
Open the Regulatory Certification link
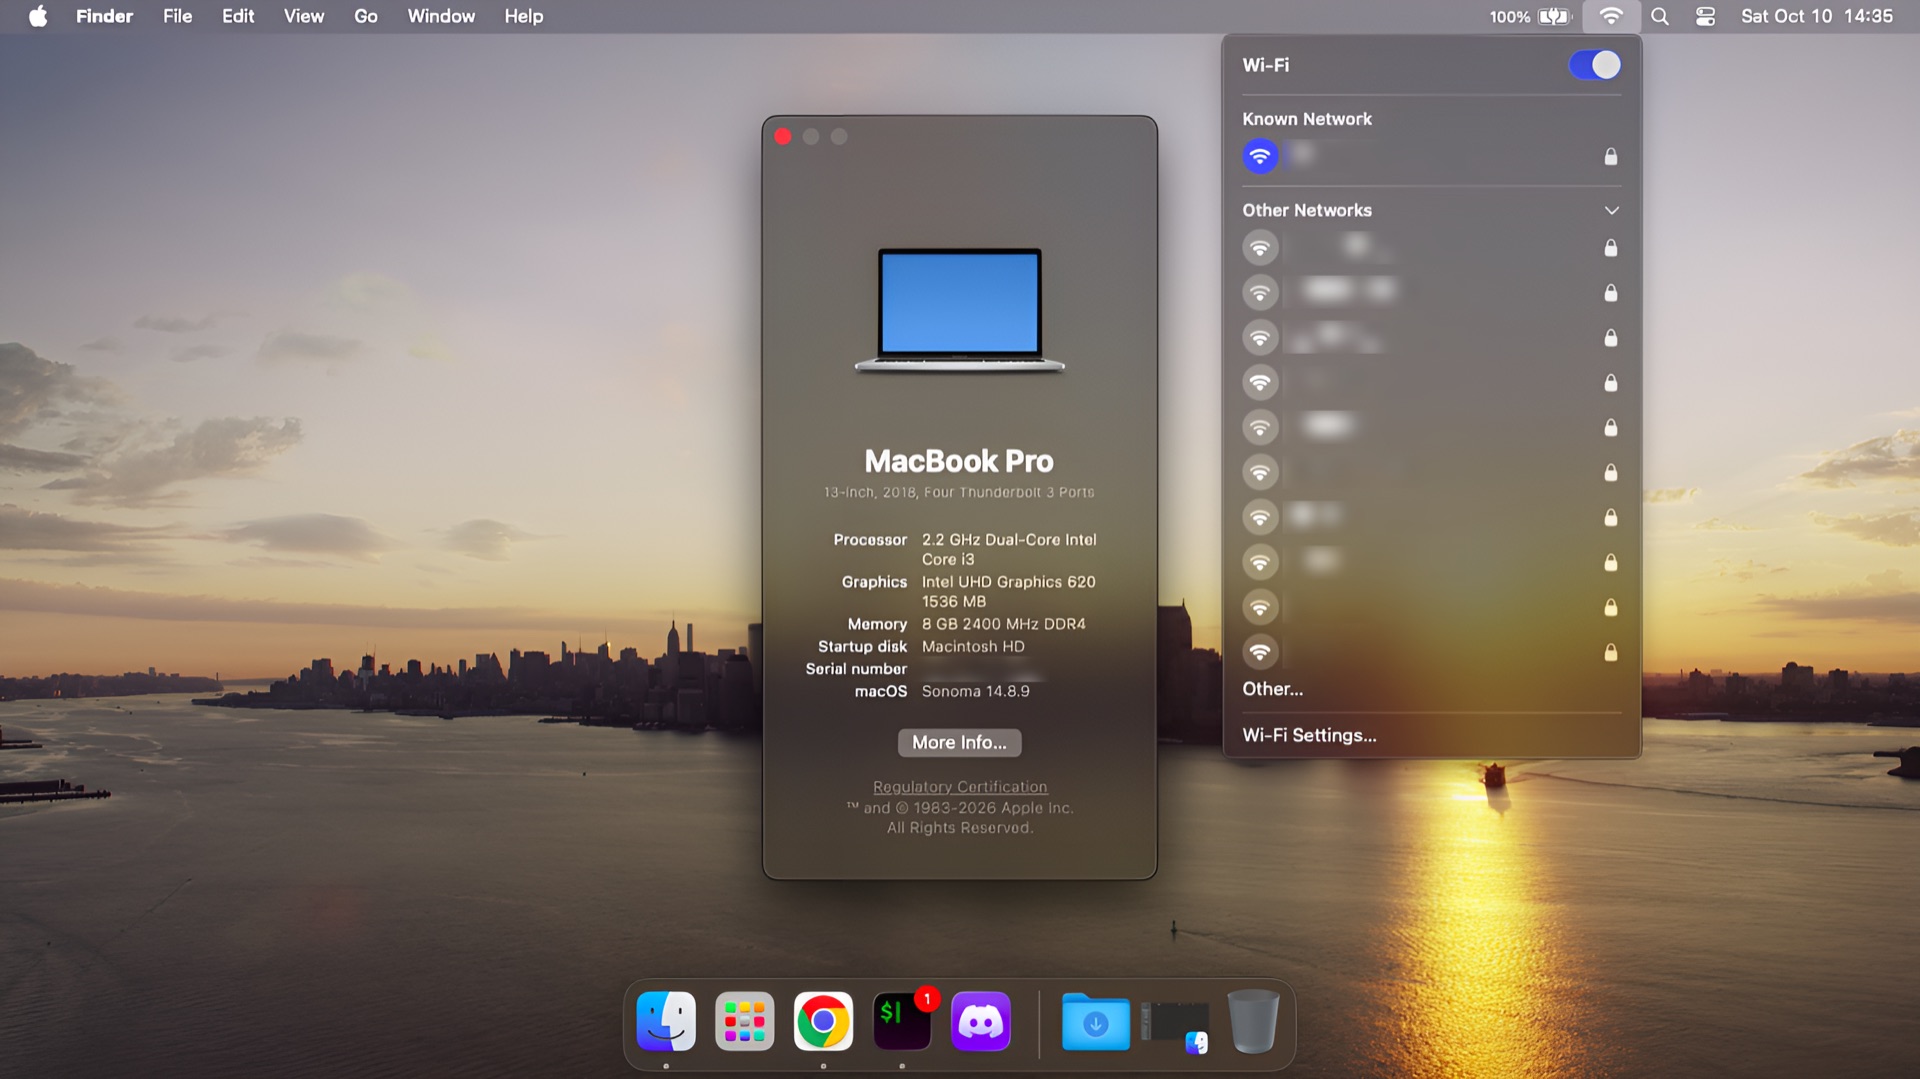click(x=960, y=787)
